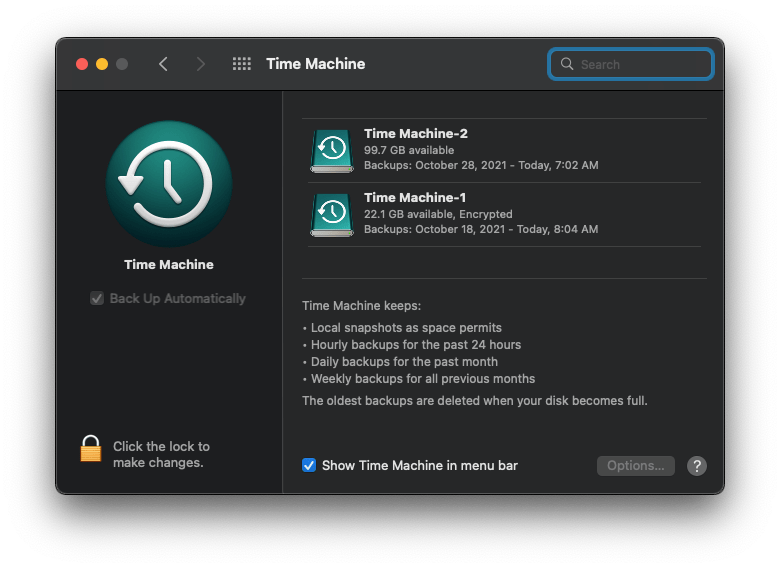Uncheck Show Time Machine in menu bar
The height and width of the screenshot is (568, 780).
point(309,466)
